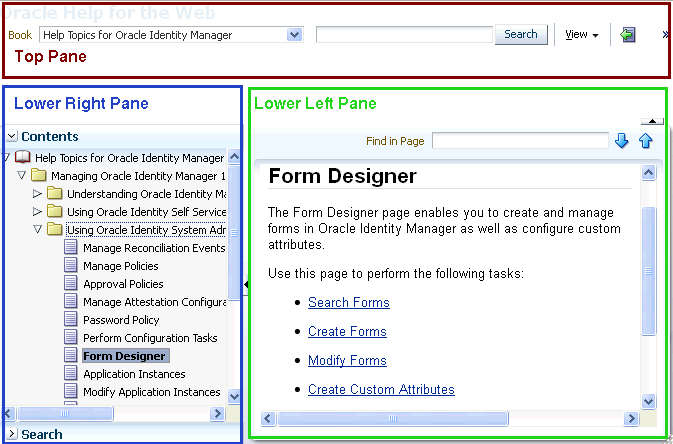Click Contents tree horizontal scrollbar thumb
This screenshot has width=673, height=444.
65,413
